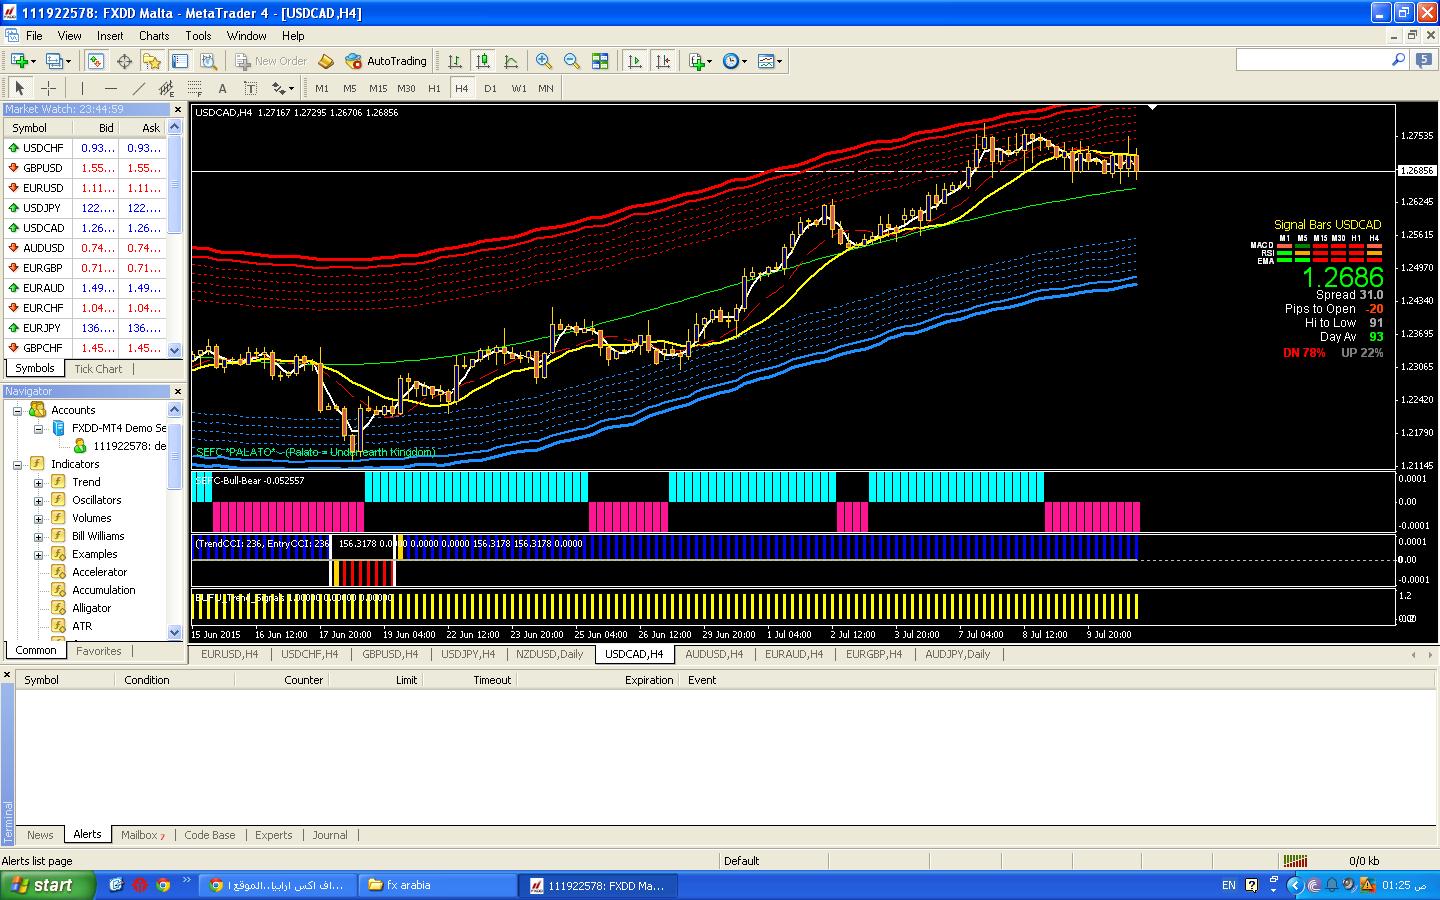Open the Tools menu

coord(198,35)
